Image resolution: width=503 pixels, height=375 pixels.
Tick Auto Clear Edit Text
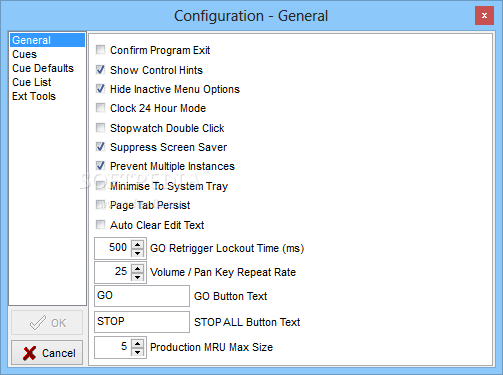point(100,225)
